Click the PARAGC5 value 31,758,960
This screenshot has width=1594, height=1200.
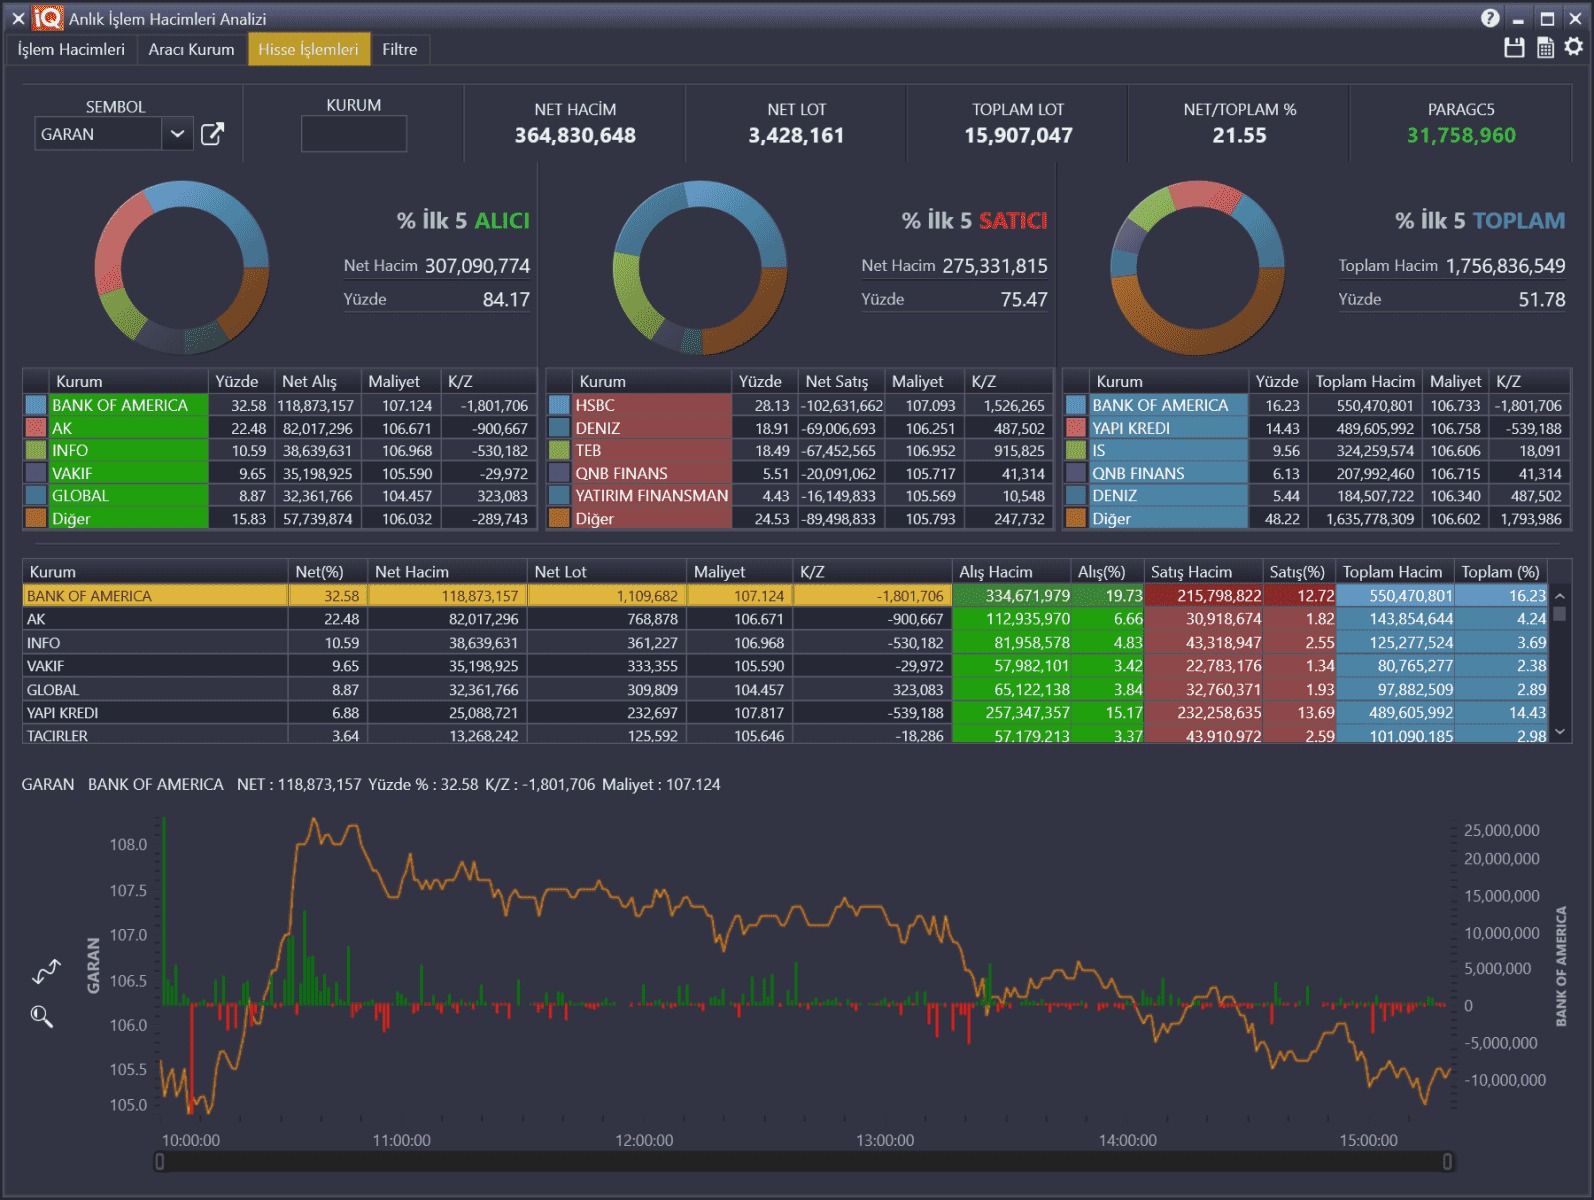click(1461, 135)
